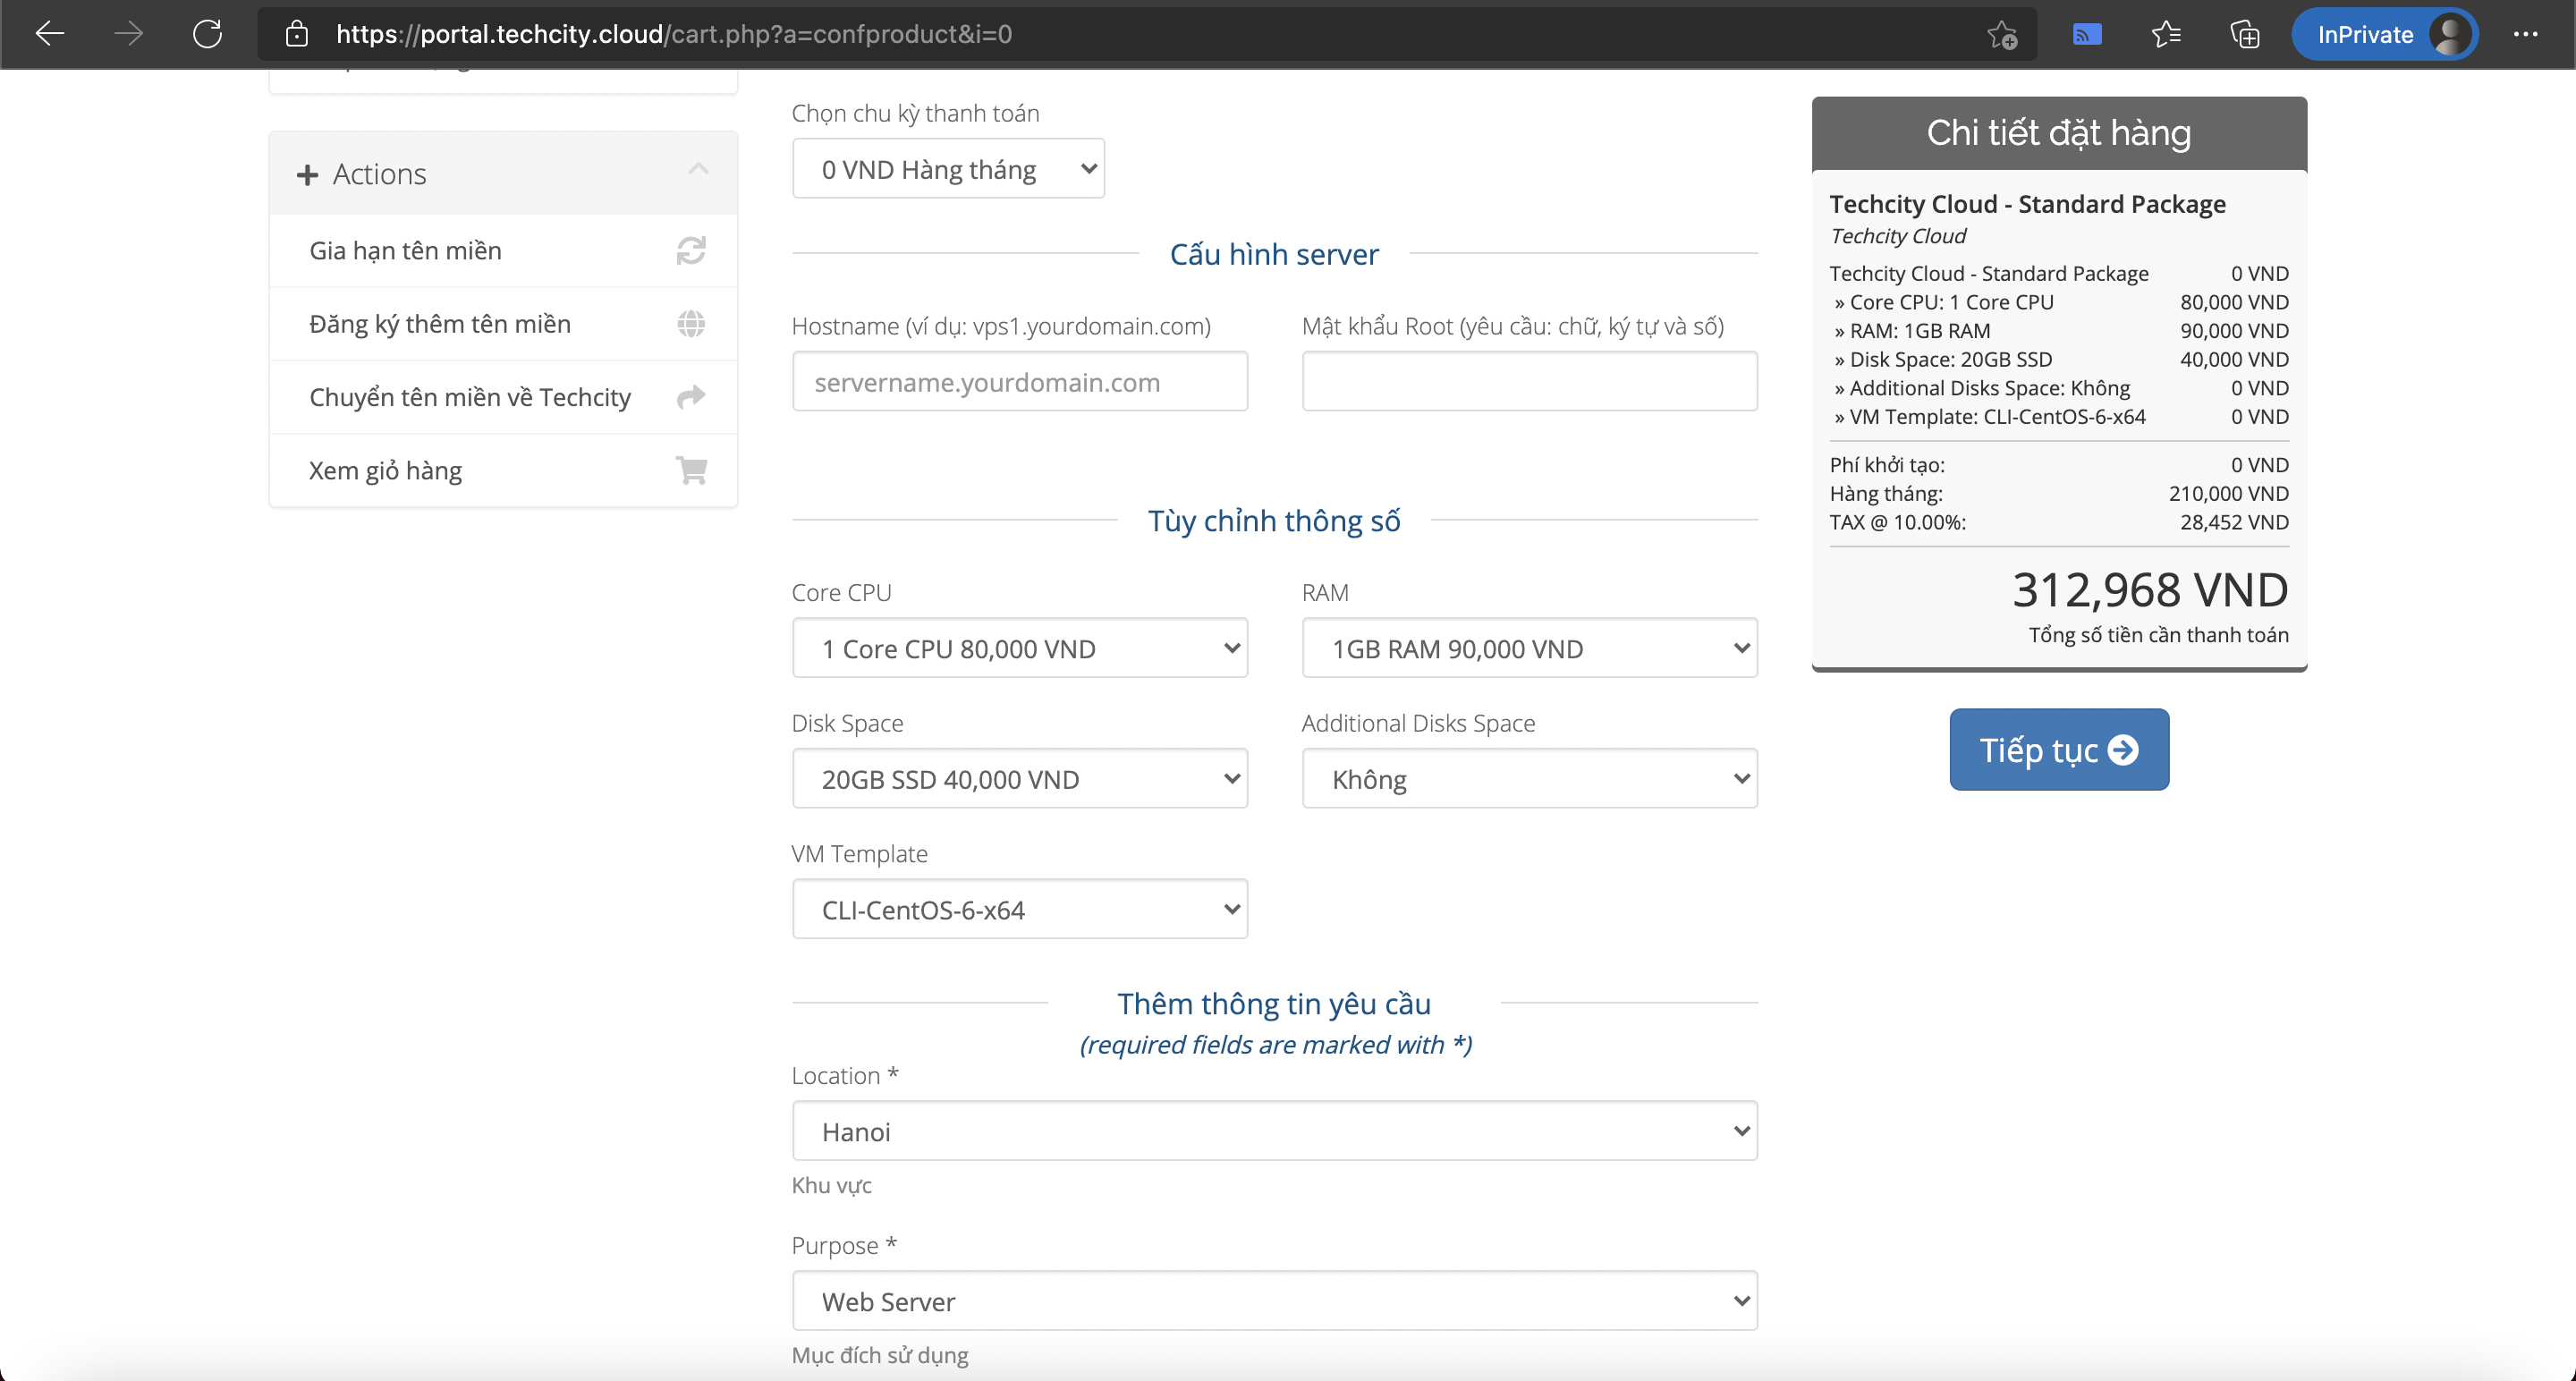The height and width of the screenshot is (1381, 2576).
Task: Open Xem giỏ hàng link
Action: click(385, 471)
